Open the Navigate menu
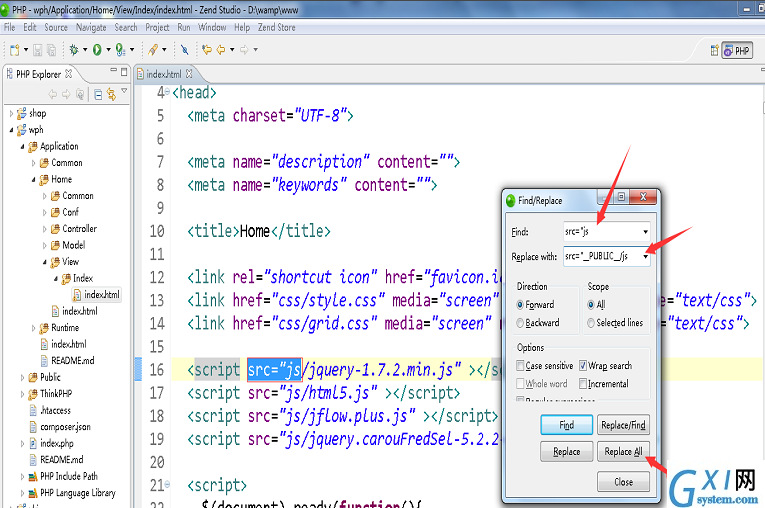Screen dimensions: 765x508 (x=91, y=27)
